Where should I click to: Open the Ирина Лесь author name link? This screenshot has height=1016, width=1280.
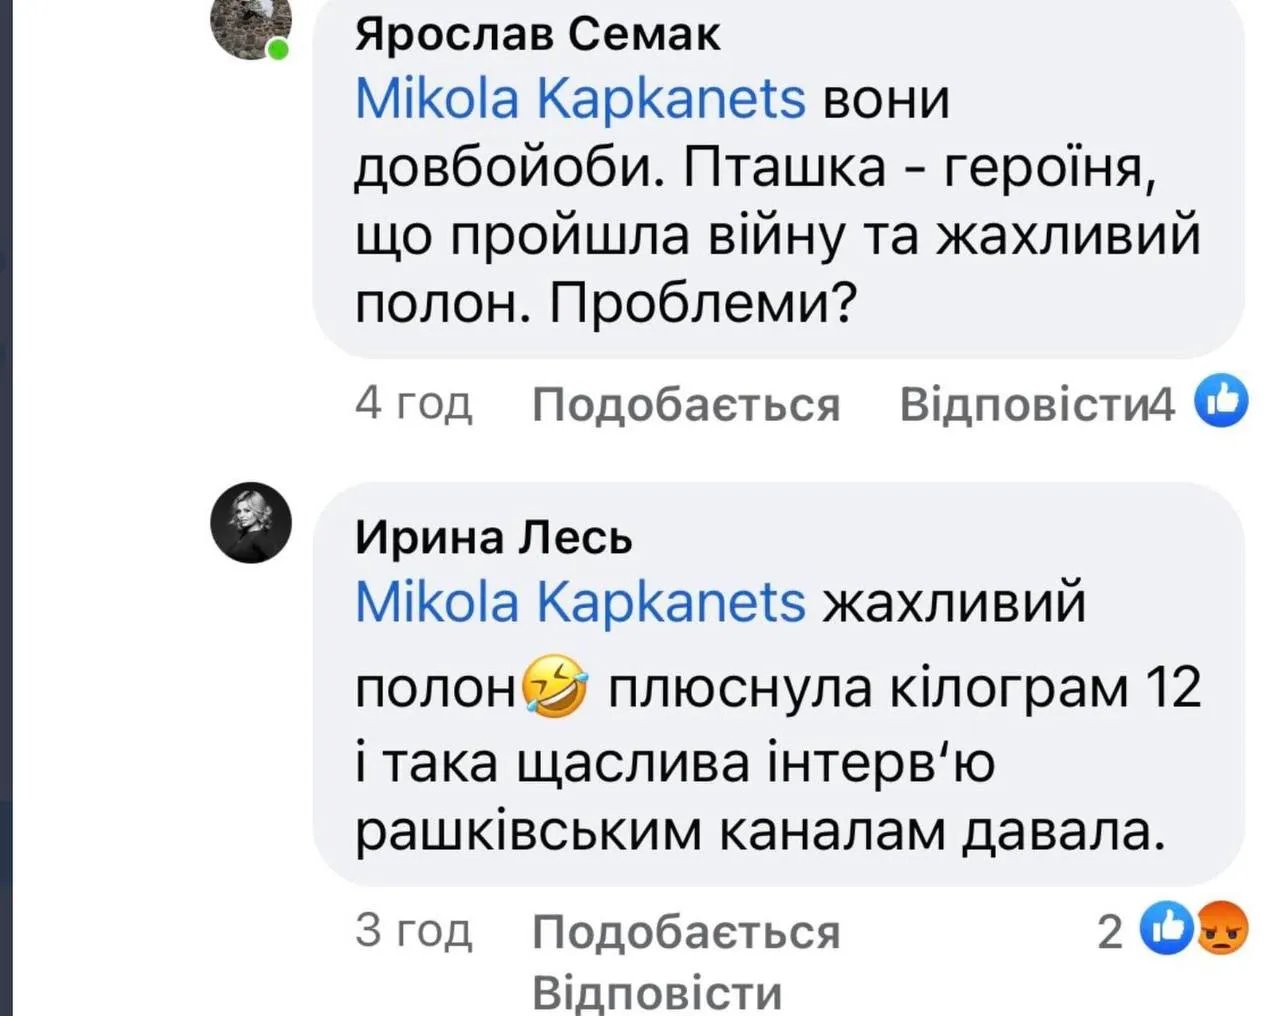click(494, 538)
